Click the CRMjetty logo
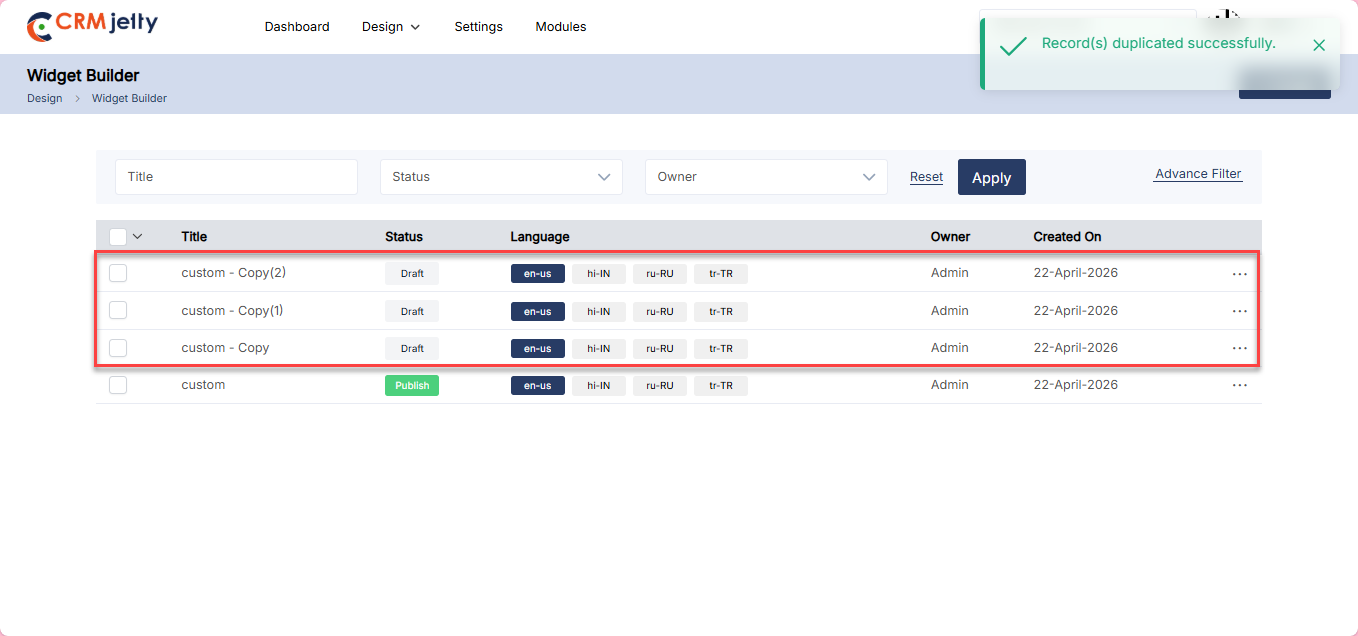 click(92, 26)
